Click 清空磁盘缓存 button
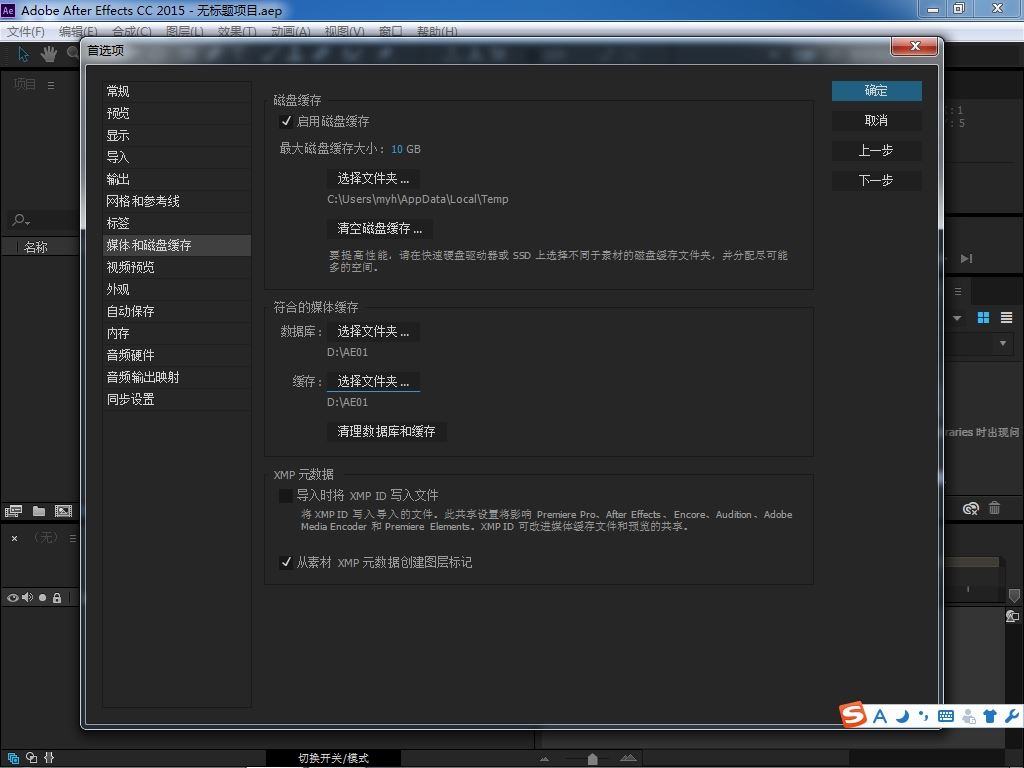The image size is (1024, 768). 379,229
